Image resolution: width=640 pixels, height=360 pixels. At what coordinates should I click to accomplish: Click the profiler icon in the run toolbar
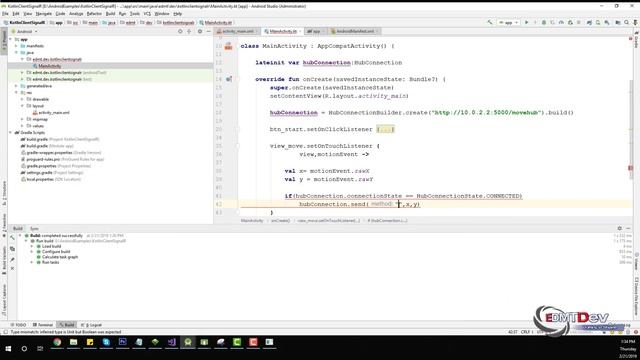[x=561, y=22]
